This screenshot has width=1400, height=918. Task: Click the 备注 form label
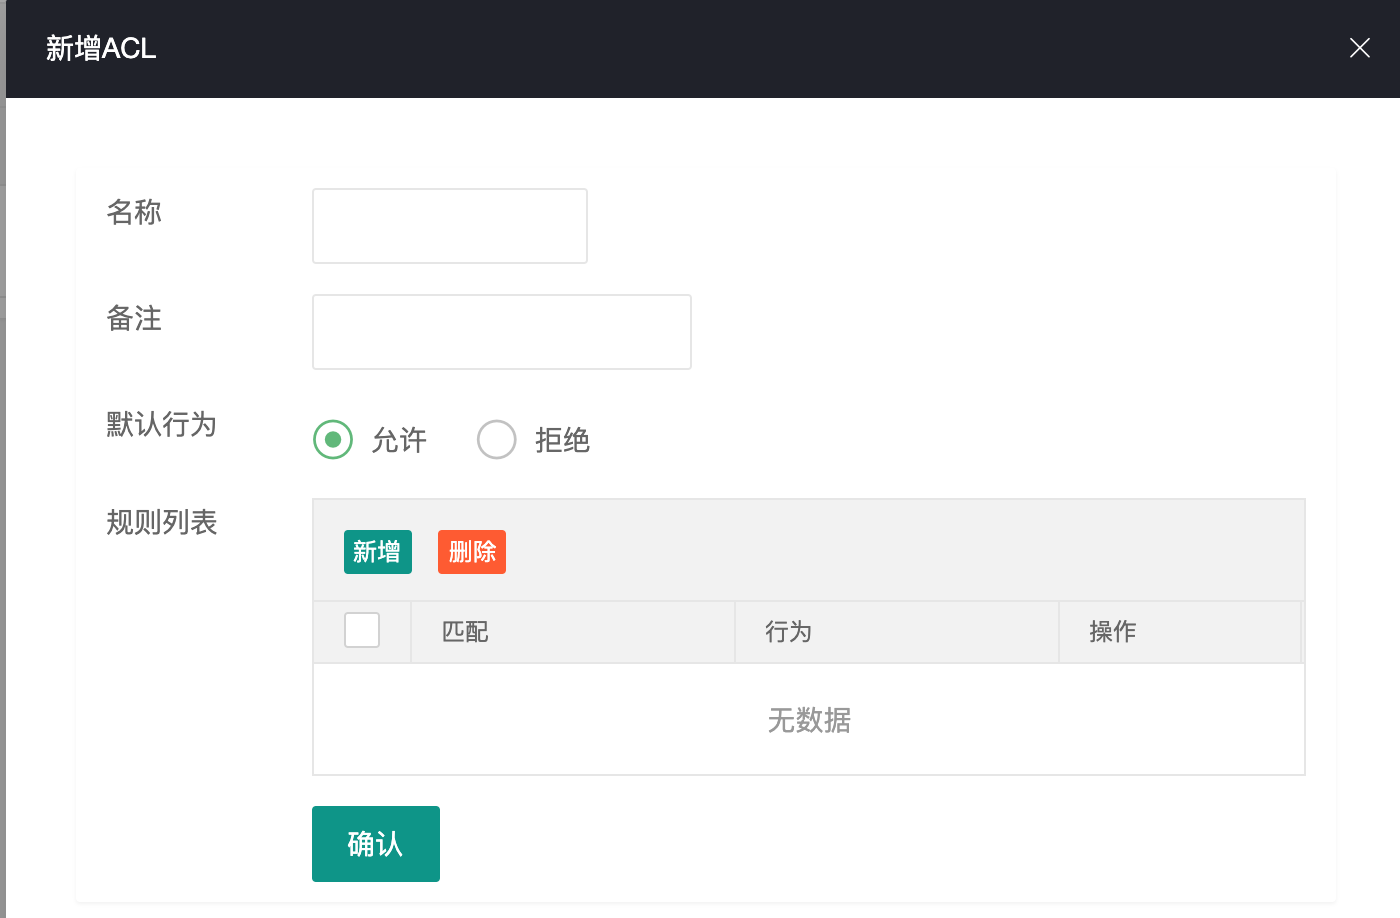133,320
